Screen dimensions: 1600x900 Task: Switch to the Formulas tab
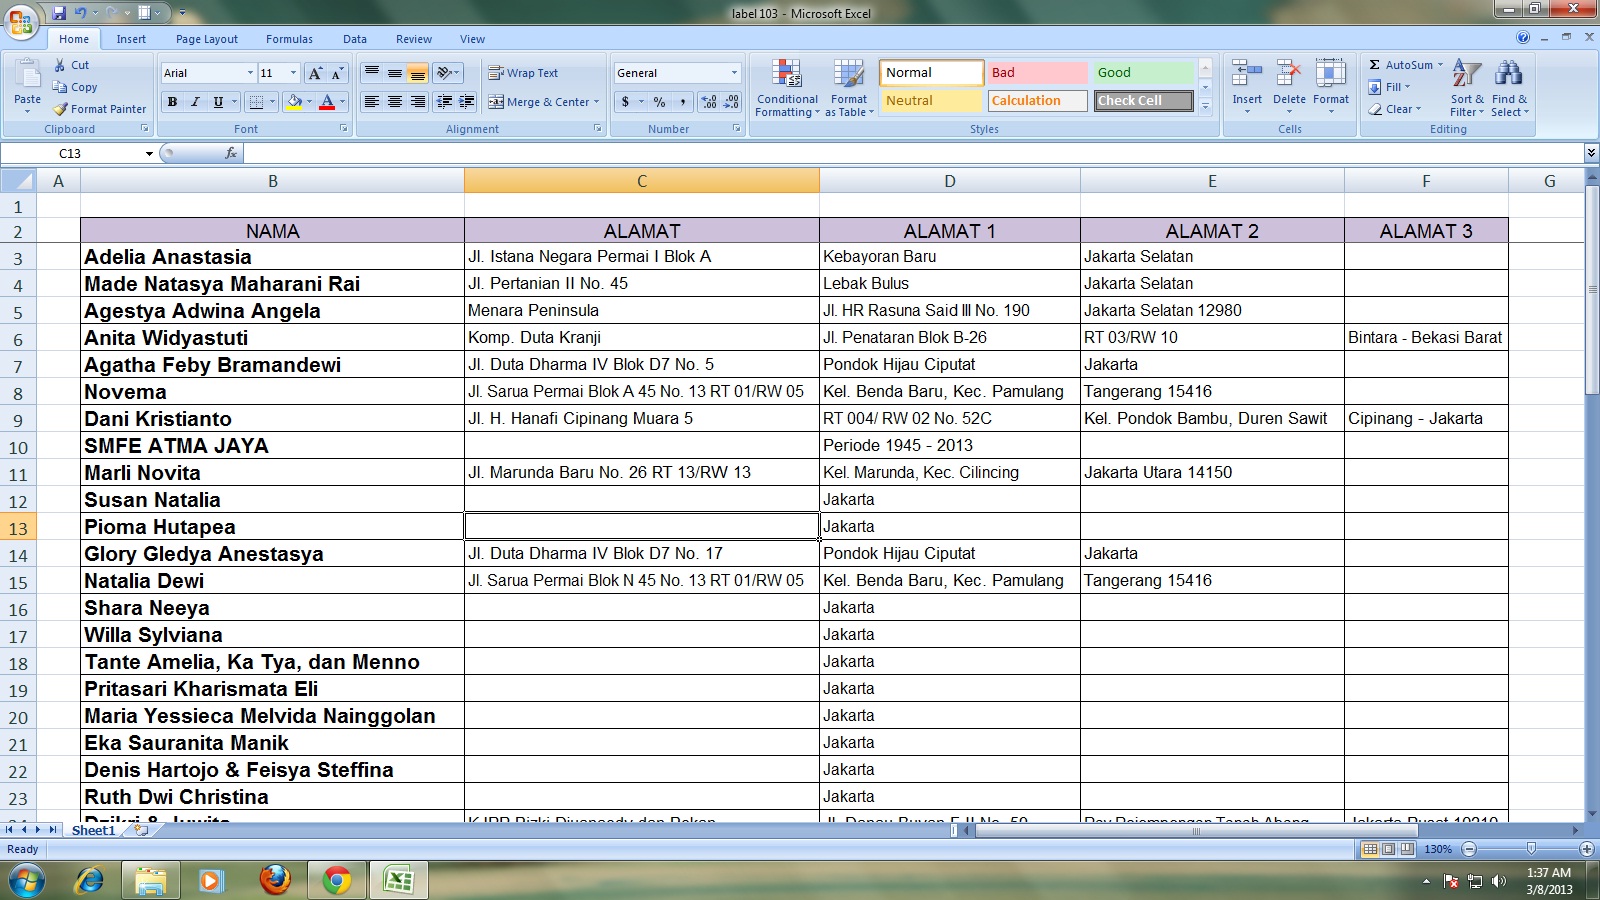(289, 39)
